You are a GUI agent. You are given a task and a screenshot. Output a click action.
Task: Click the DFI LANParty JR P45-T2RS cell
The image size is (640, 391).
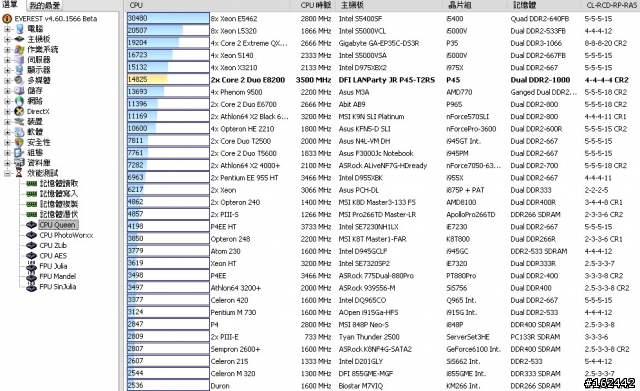pos(387,80)
